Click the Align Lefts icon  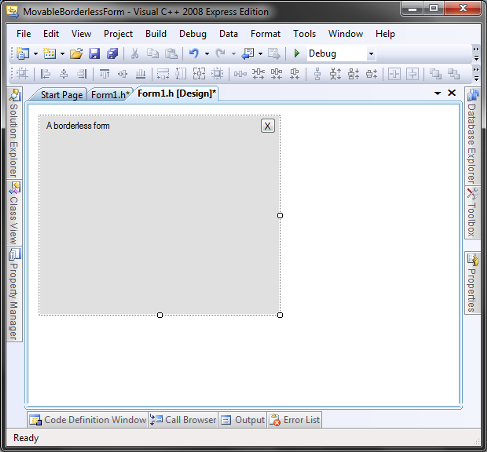[45, 74]
